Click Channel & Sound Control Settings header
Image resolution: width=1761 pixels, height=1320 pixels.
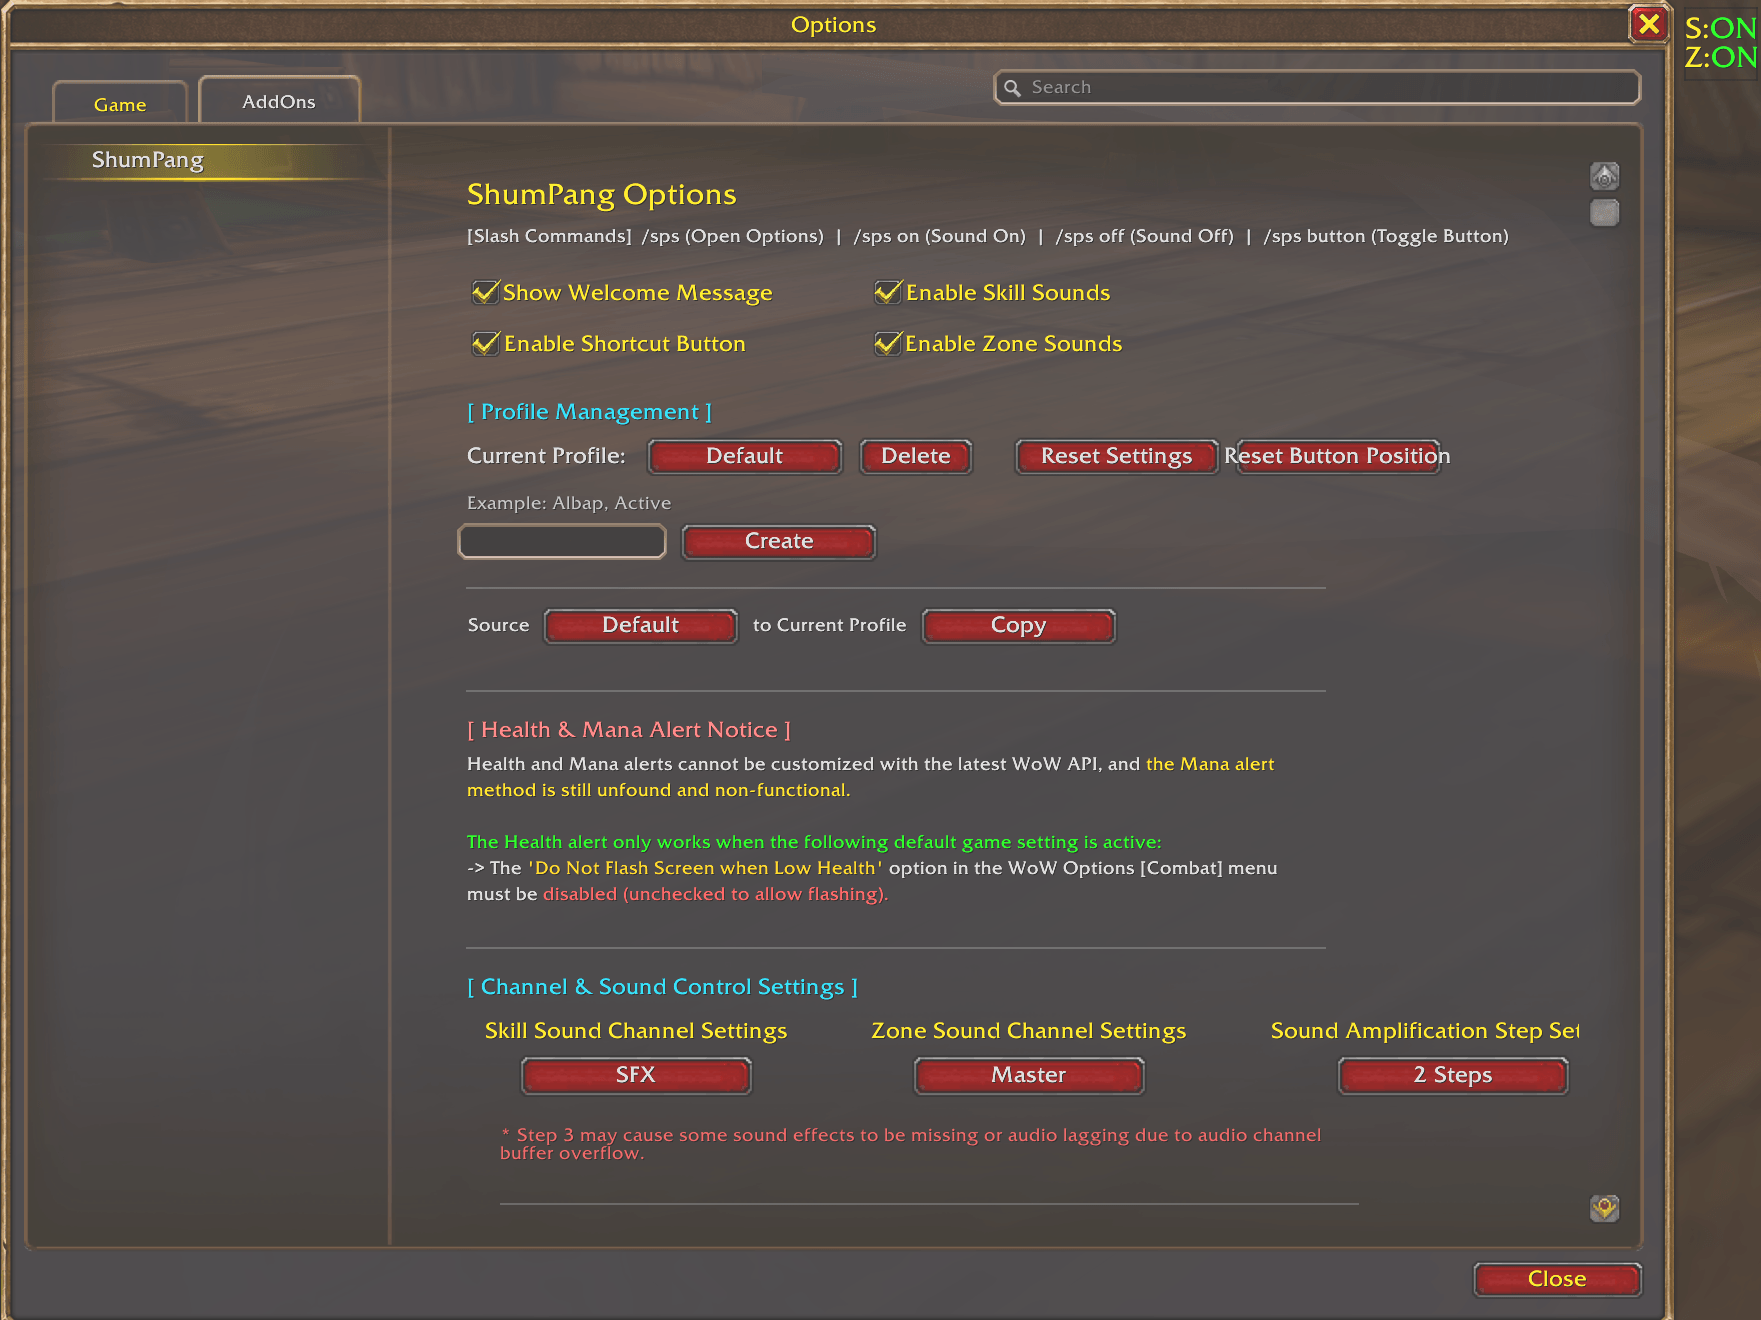tap(662, 987)
